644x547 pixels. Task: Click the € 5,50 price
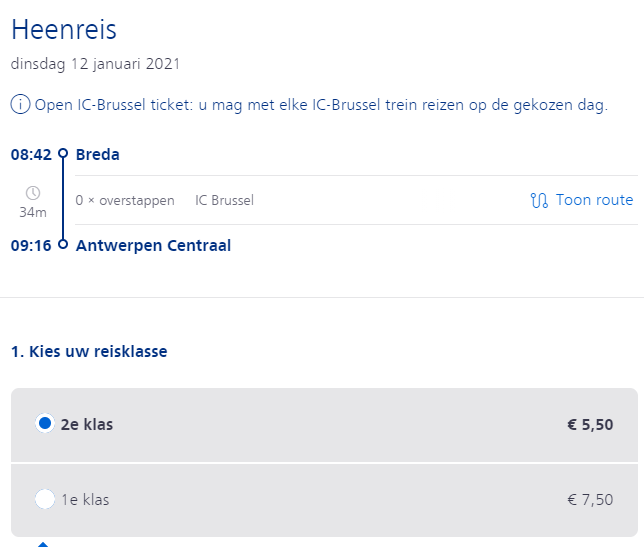point(590,425)
